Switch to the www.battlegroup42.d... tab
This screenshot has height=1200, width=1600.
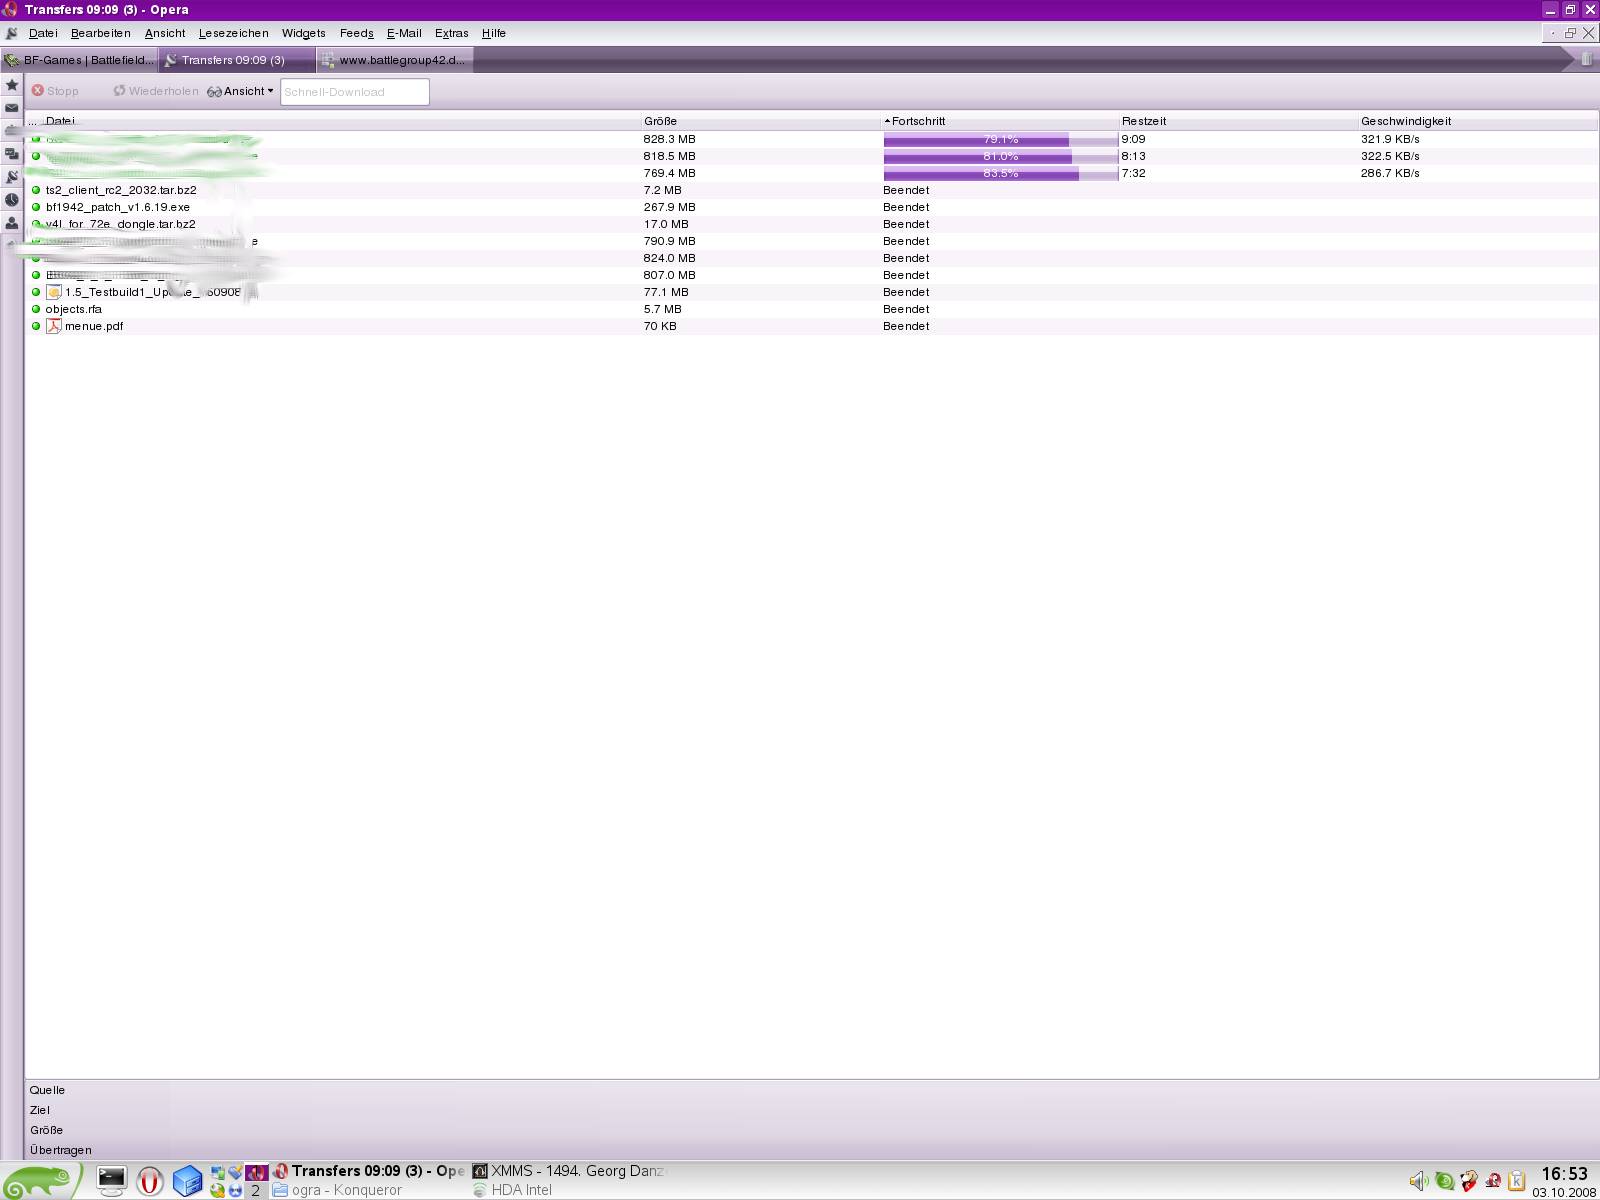(x=394, y=60)
